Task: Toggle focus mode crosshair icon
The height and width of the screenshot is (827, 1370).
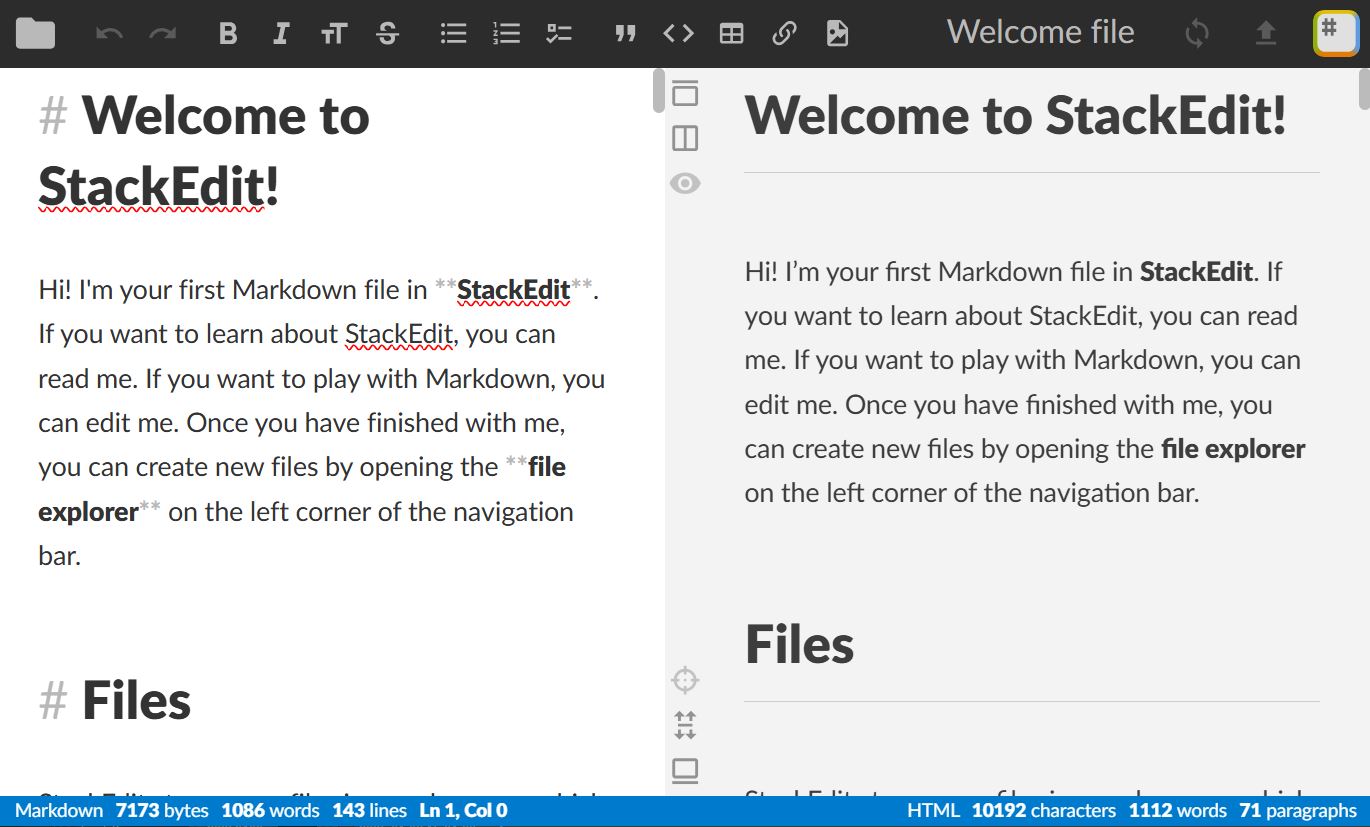Action: (x=685, y=681)
